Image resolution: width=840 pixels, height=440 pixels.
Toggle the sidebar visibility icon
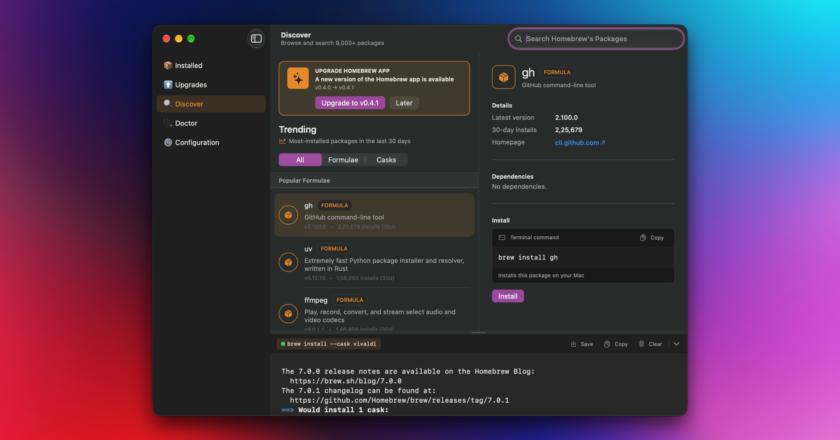pos(256,39)
